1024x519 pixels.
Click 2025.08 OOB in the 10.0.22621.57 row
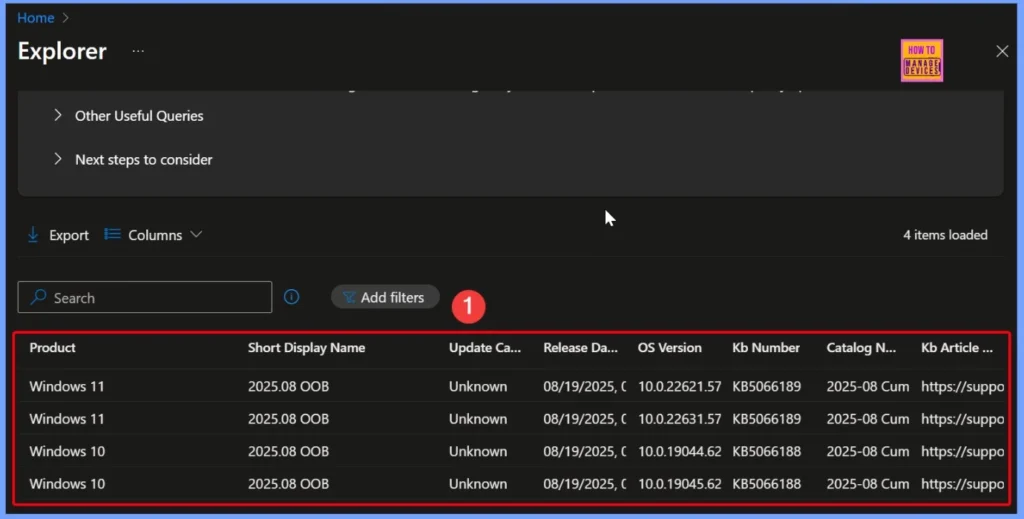click(x=288, y=386)
